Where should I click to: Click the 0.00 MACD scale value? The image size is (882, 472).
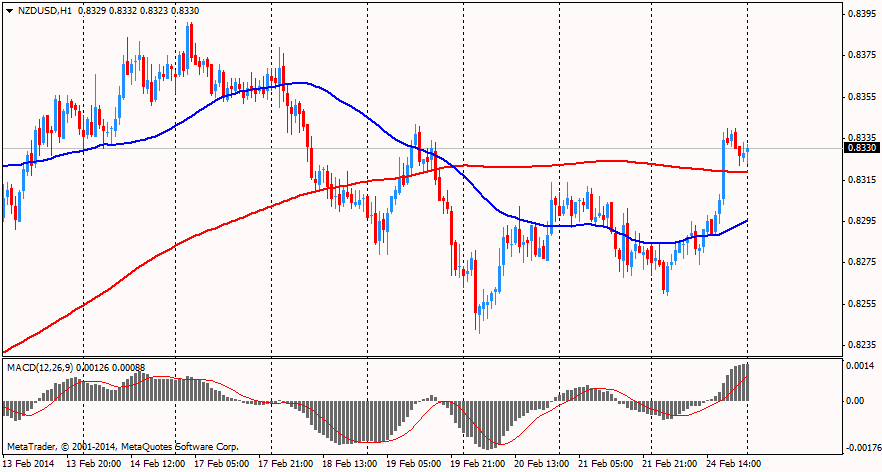[857, 401]
